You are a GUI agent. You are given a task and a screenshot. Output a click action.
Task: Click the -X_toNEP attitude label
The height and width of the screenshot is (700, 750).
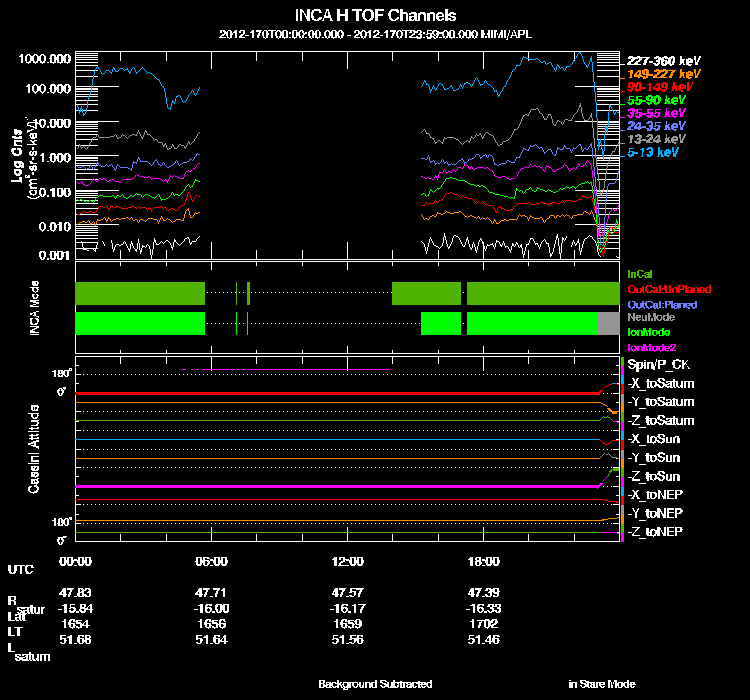tap(655, 494)
